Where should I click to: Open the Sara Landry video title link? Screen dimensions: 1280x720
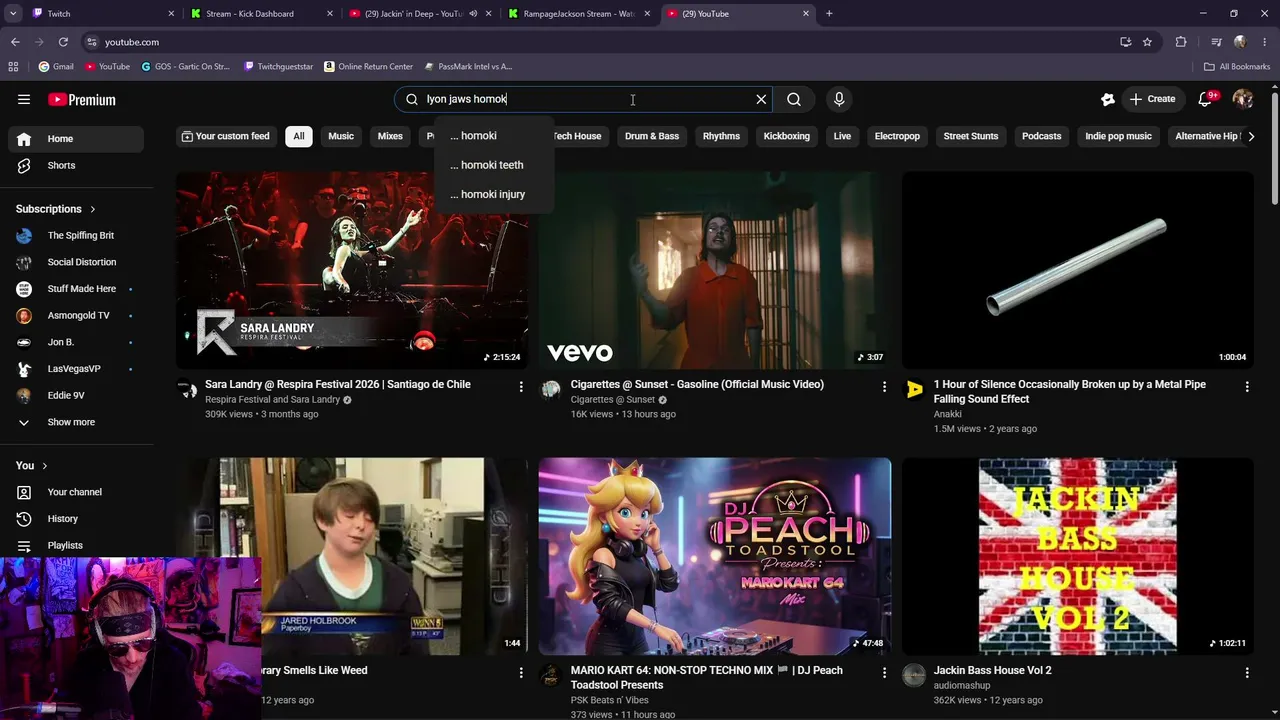coord(338,384)
